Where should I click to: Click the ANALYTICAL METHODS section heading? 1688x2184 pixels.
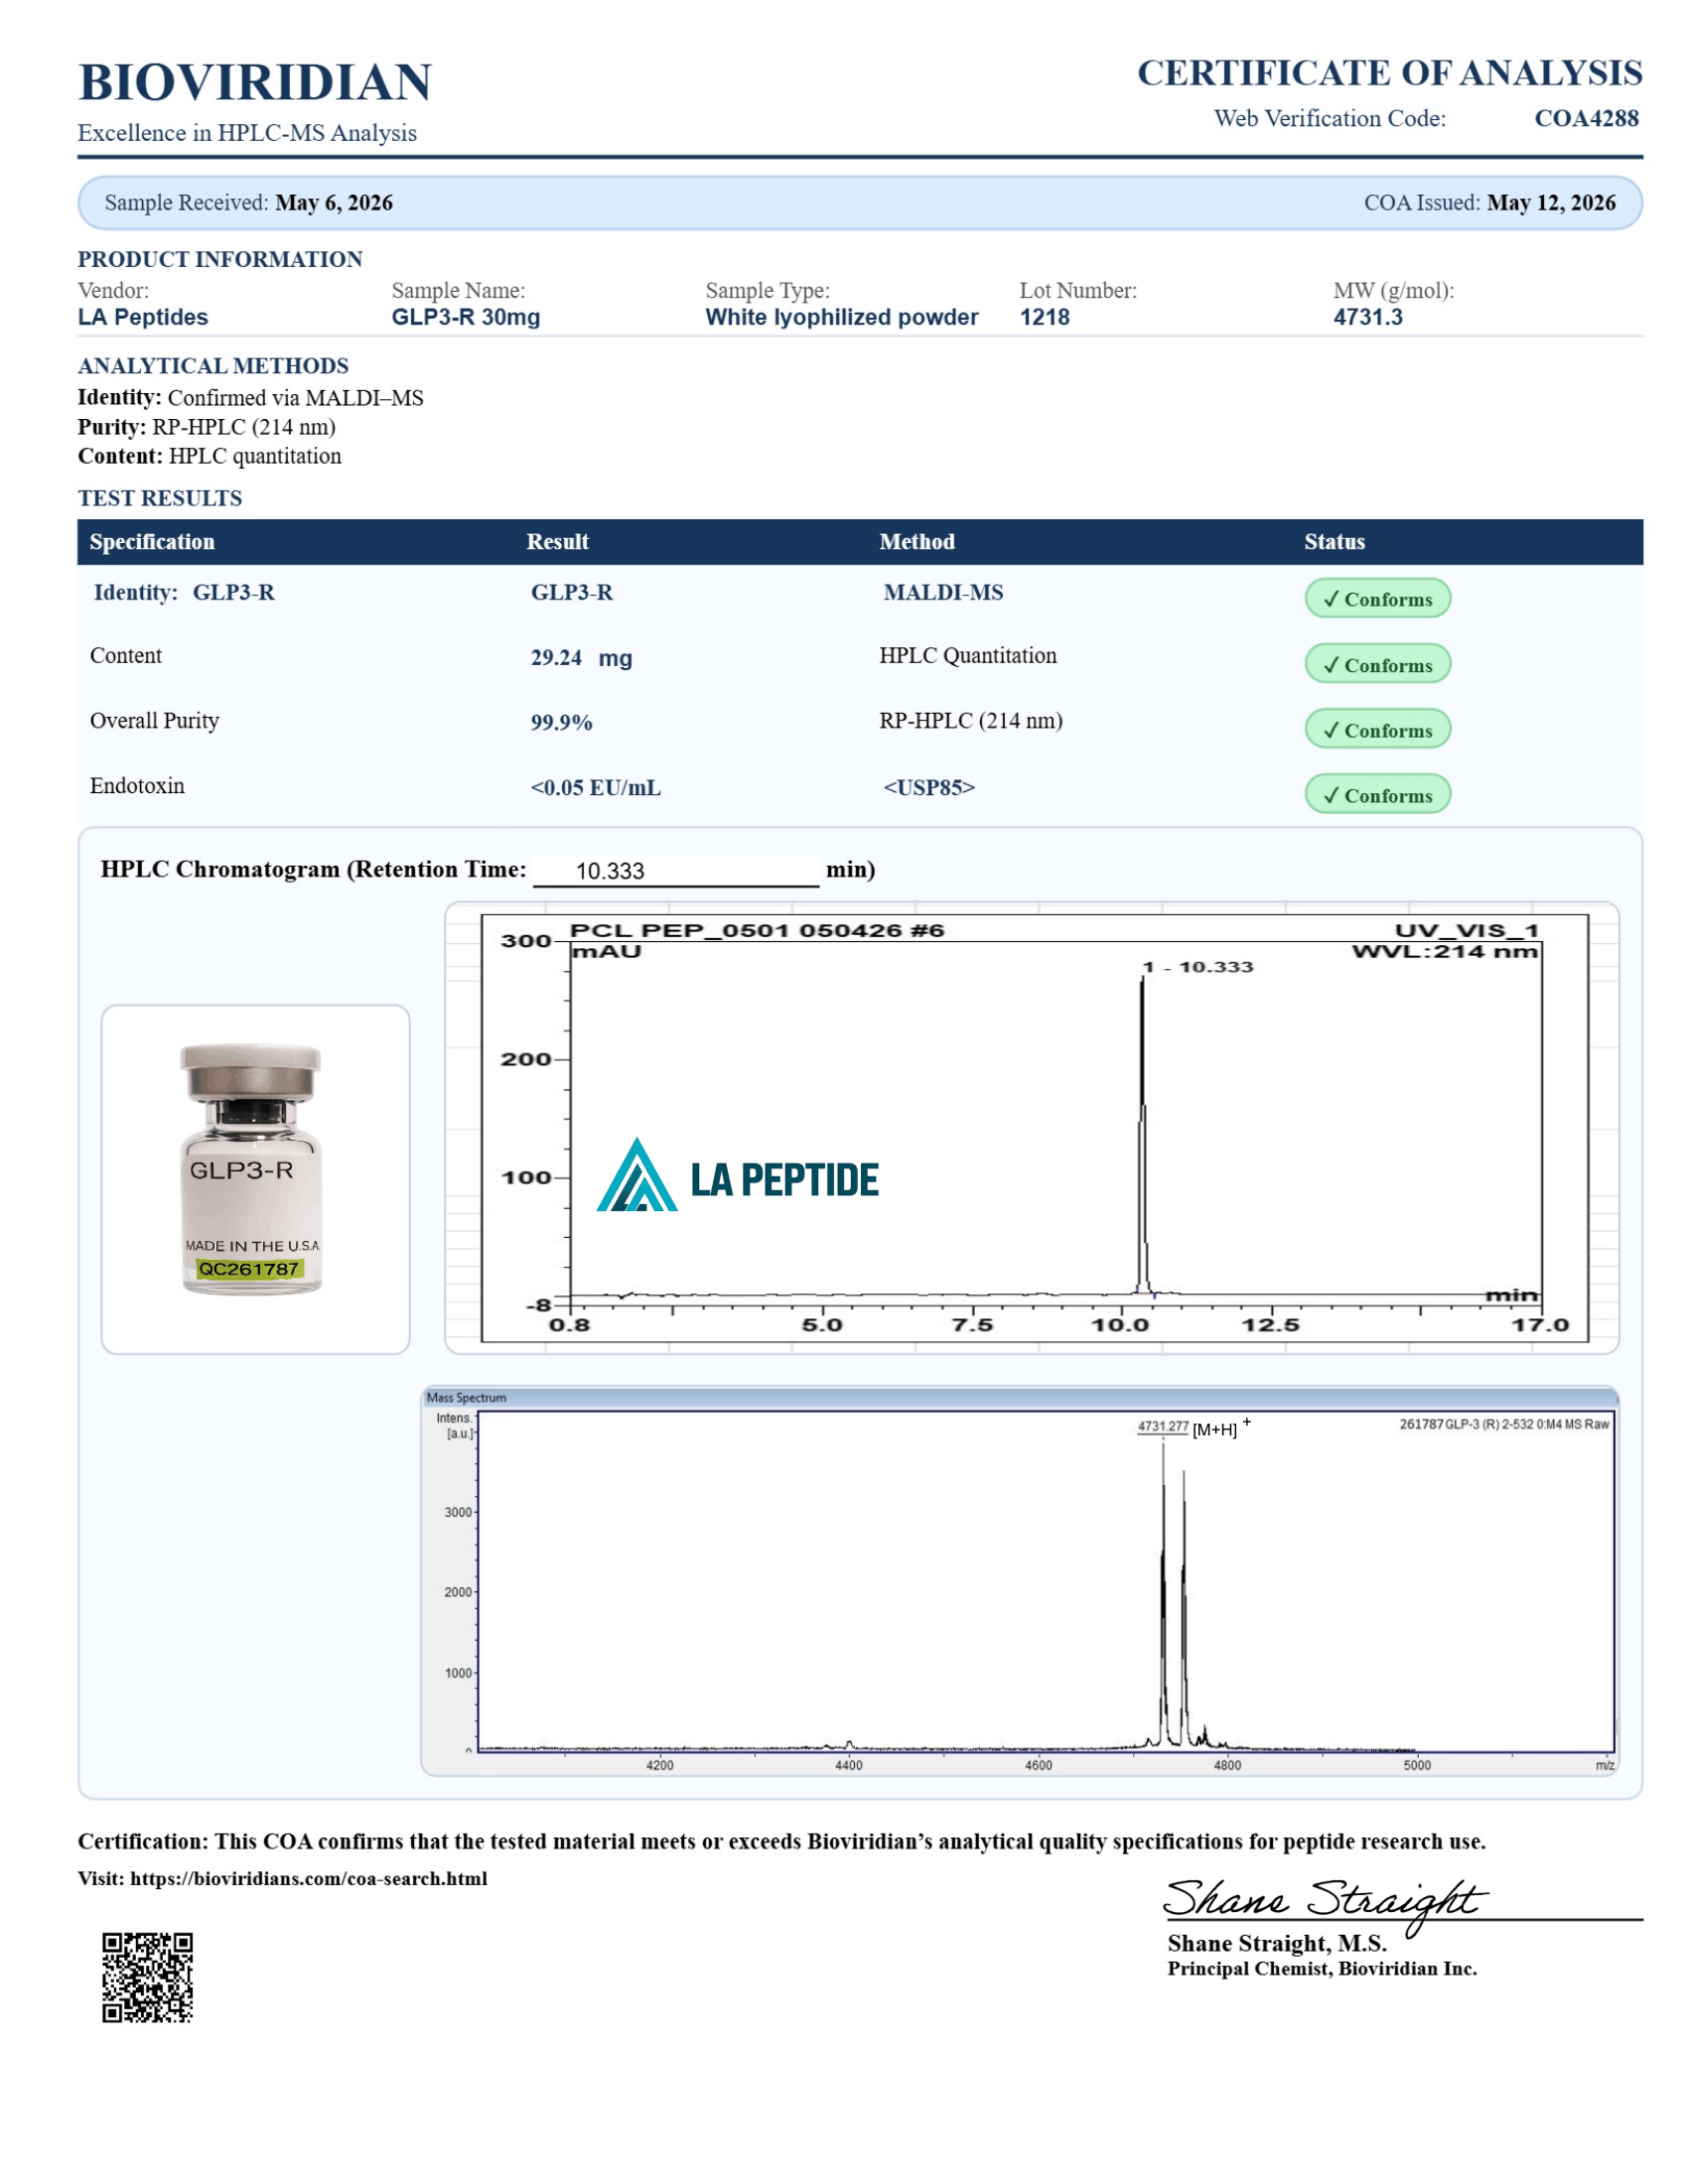click(x=213, y=366)
